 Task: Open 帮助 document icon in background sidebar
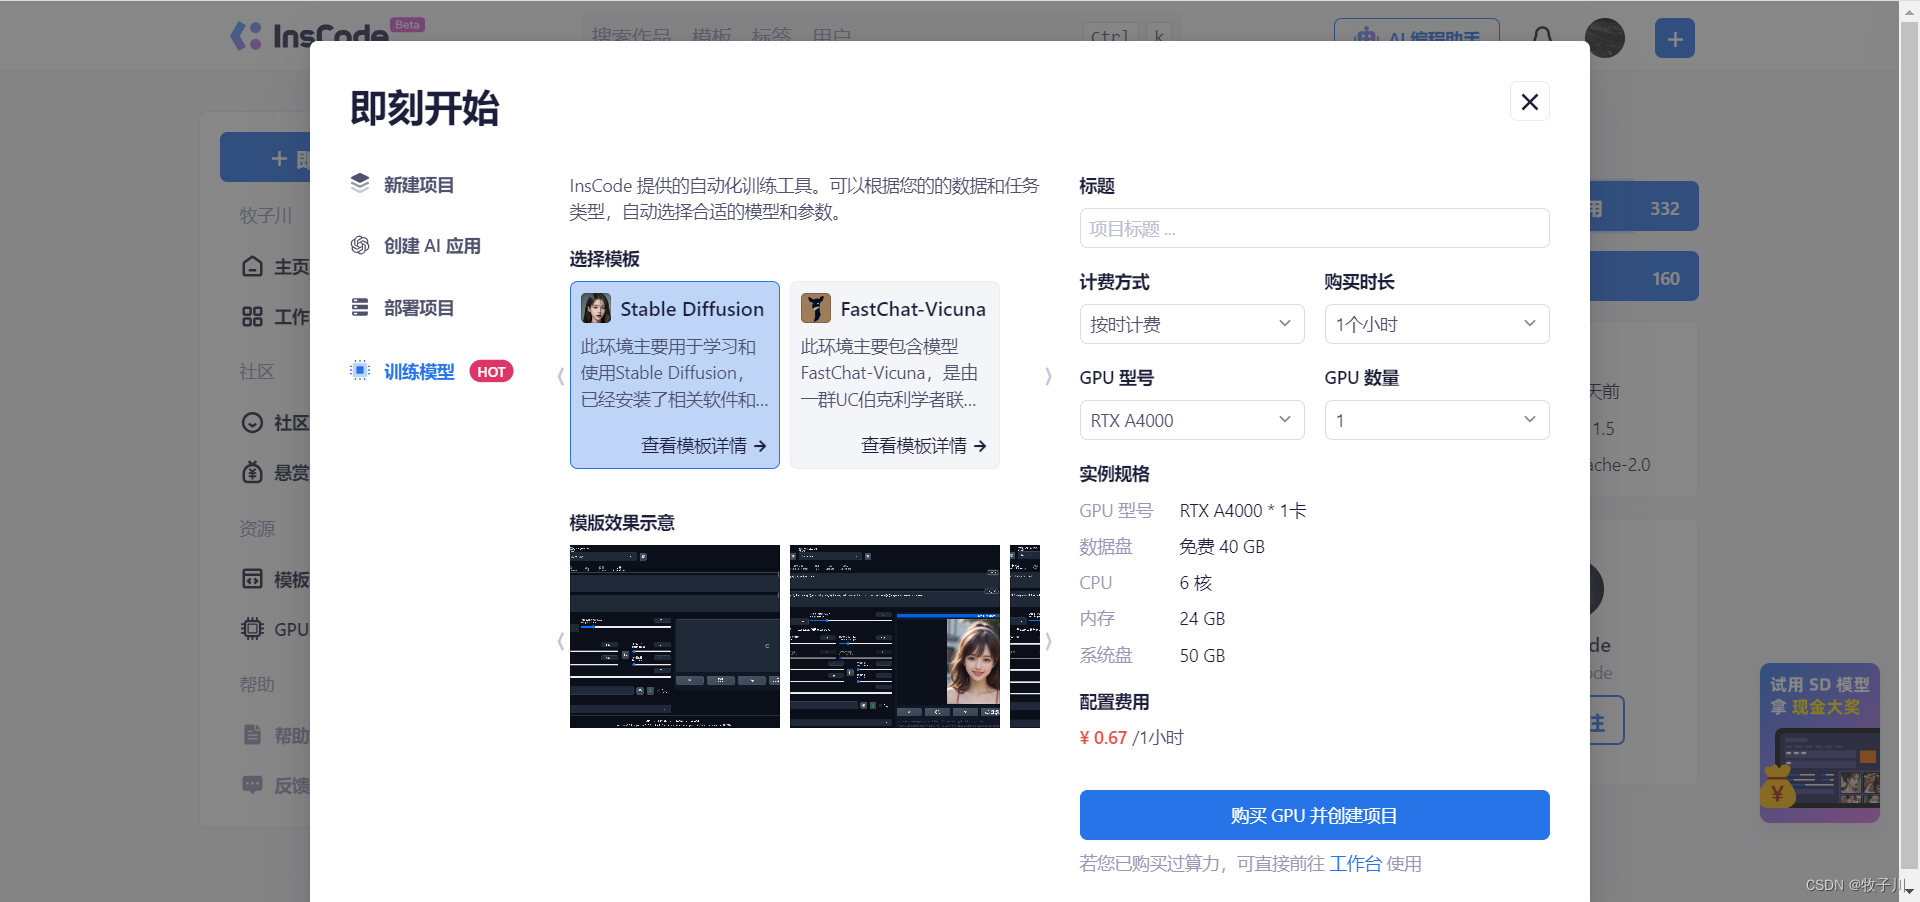[252, 735]
